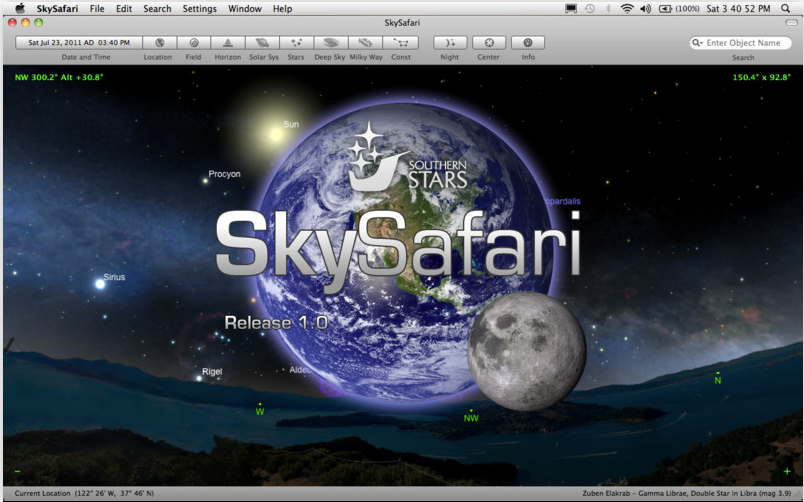Open the Apple menu
Viewport: 804px width, 502px height.
[20, 8]
